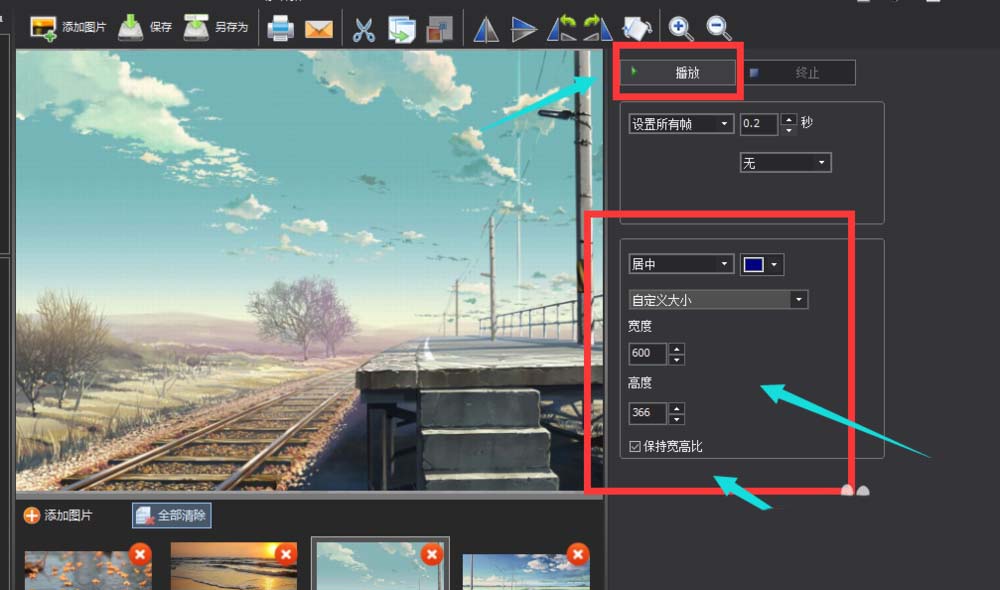Click the 添加图片 button below the preview
This screenshot has height=590, width=1000.
(58, 515)
